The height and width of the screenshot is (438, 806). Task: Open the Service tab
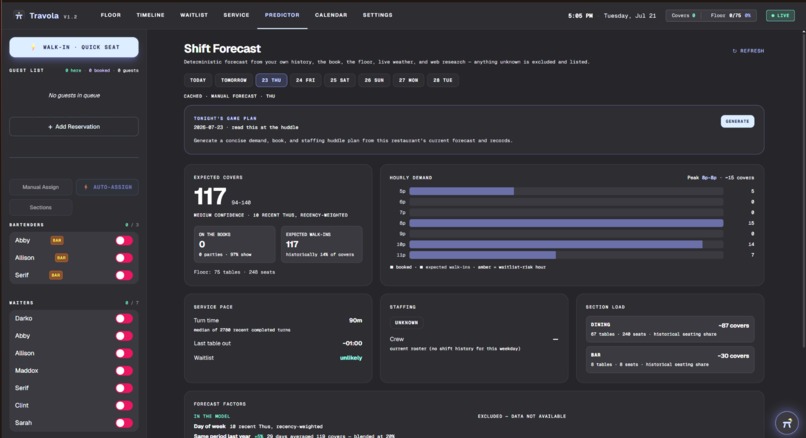pos(236,15)
